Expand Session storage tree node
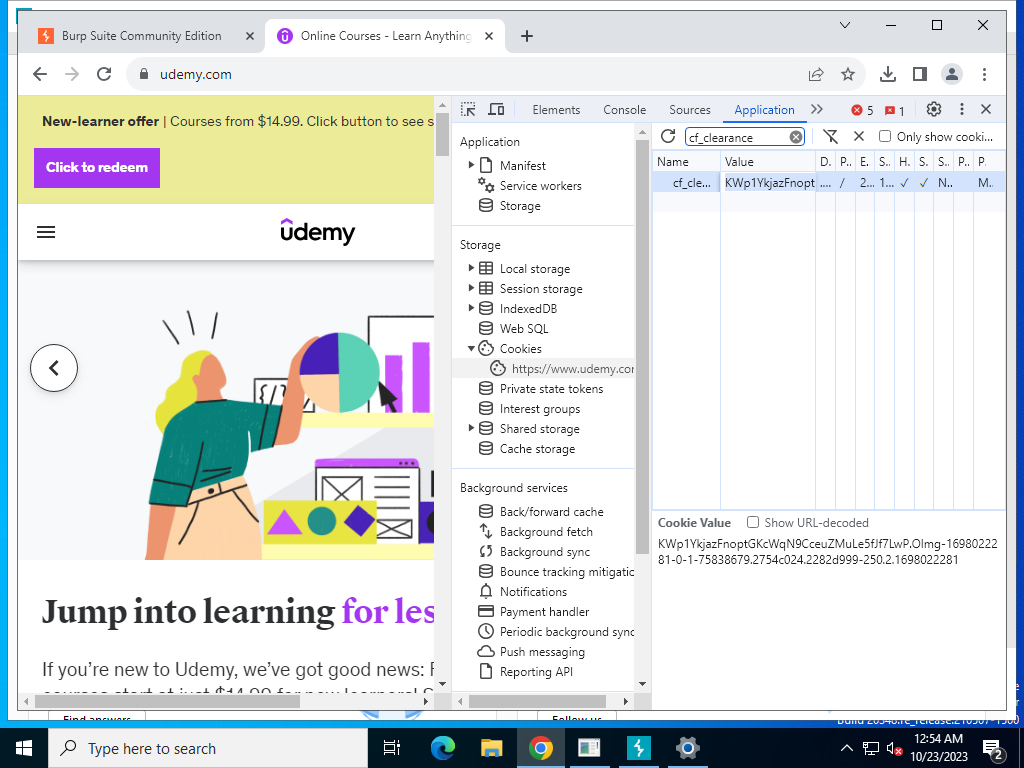The height and width of the screenshot is (768, 1024). pyautogui.click(x=471, y=288)
